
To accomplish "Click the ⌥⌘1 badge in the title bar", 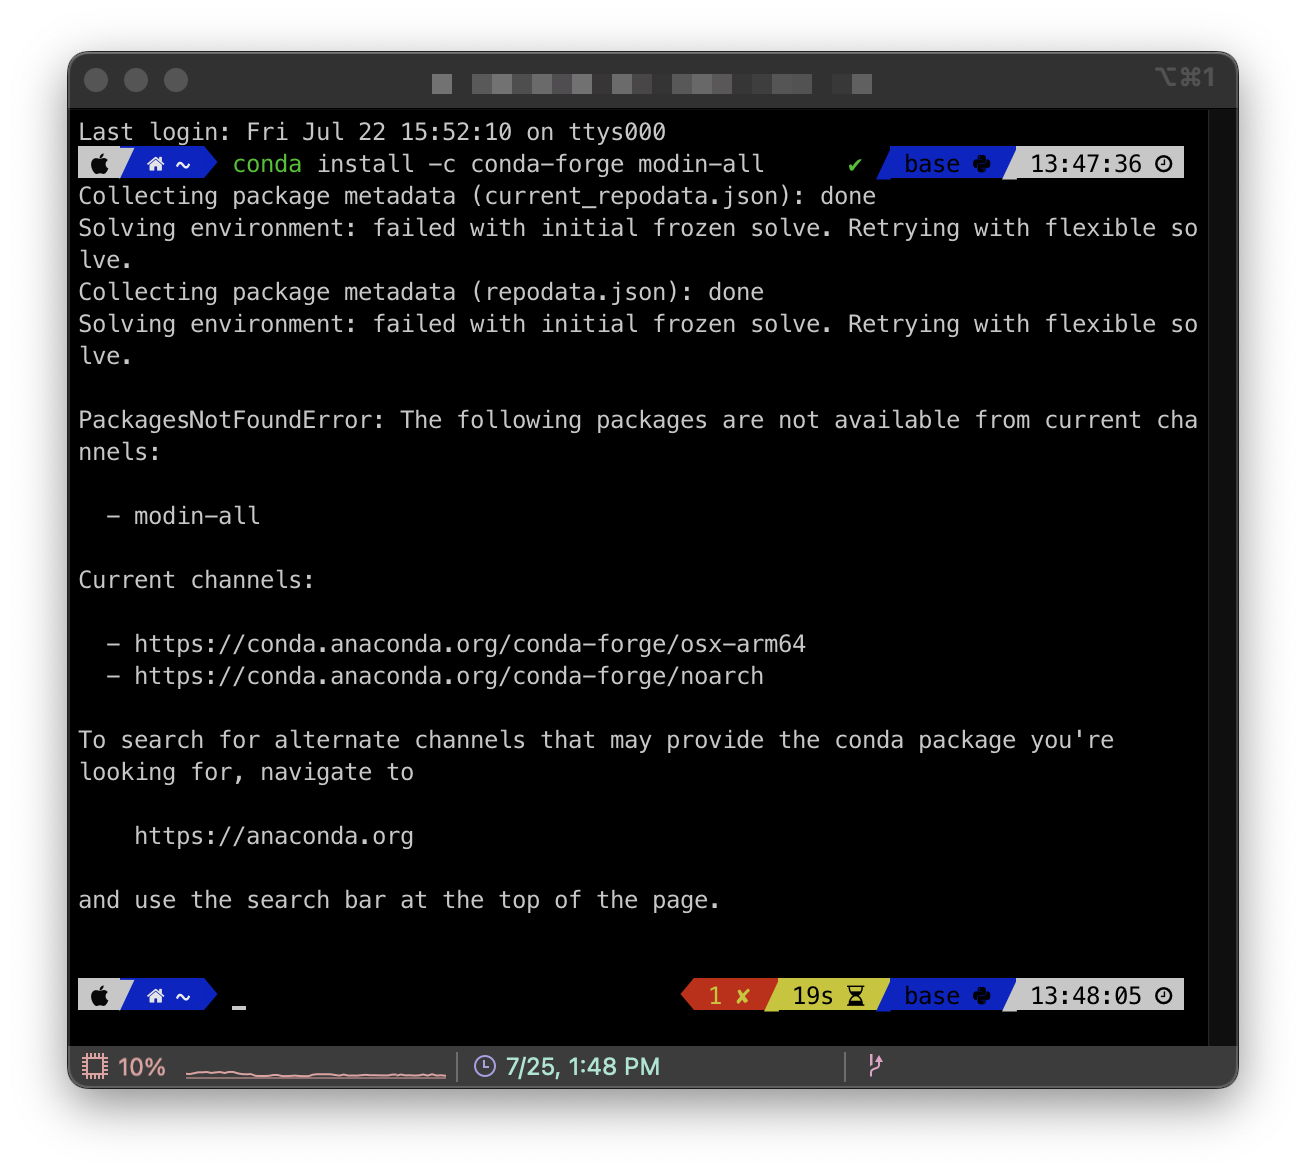I will pos(1184,76).
